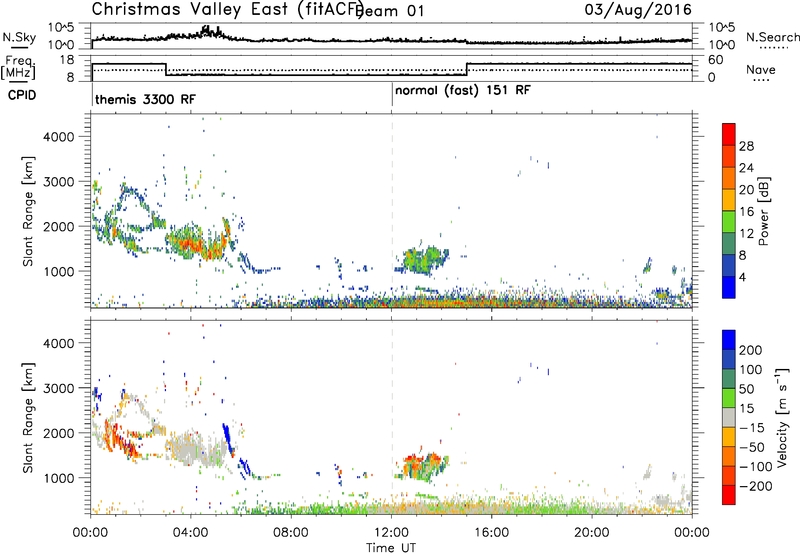
Task: Click 'Slant Range [km]' label of velocity panel
Action: pyautogui.click(x=28, y=417)
